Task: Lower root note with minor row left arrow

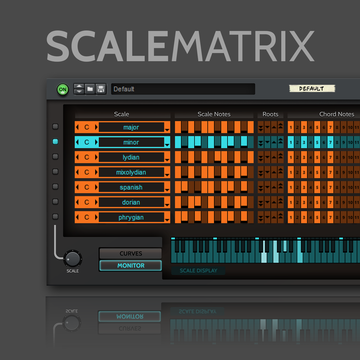Action: (x=78, y=142)
